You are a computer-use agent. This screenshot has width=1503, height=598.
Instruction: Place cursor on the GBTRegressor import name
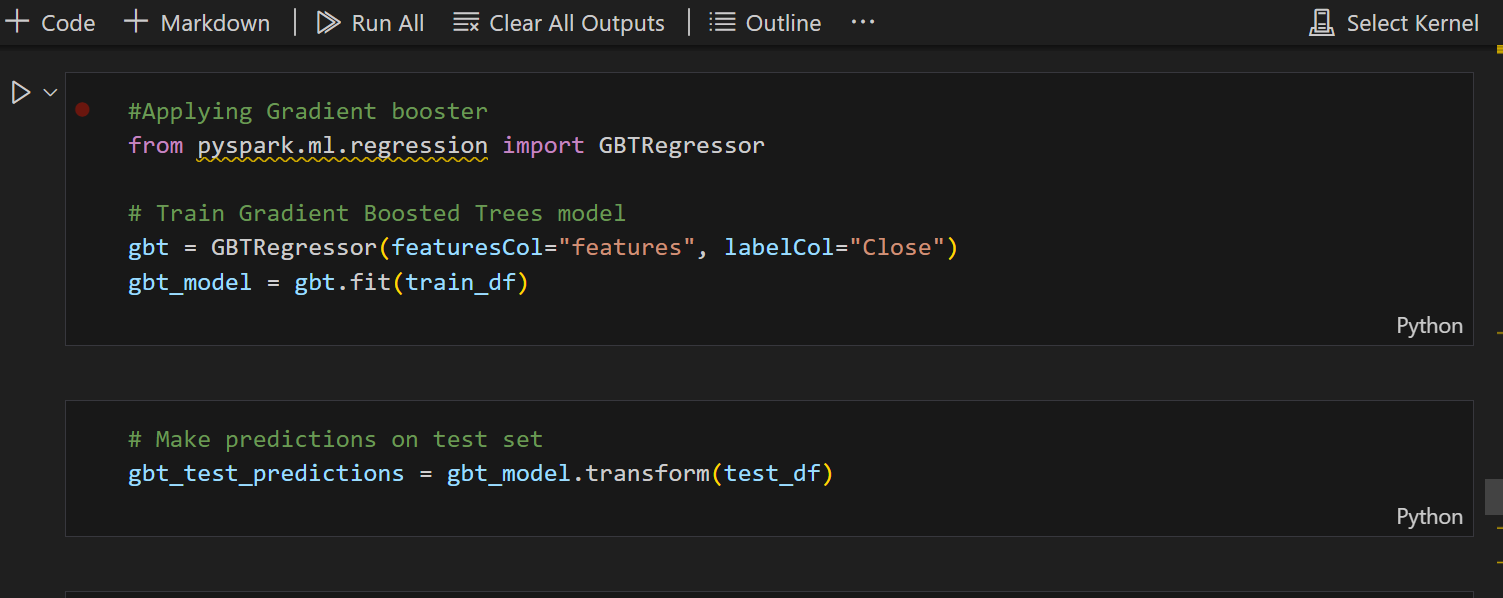tap(681, 145)
